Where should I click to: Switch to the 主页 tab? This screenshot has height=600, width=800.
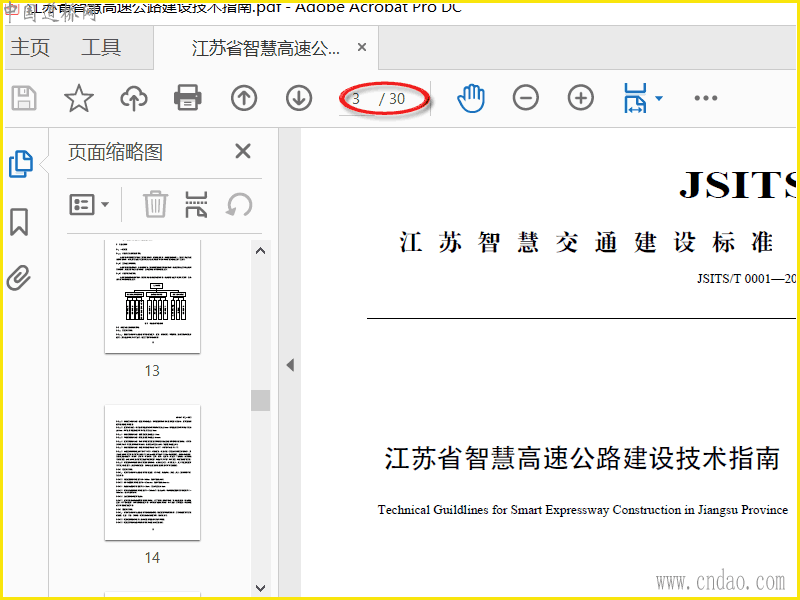click(30, 47)
